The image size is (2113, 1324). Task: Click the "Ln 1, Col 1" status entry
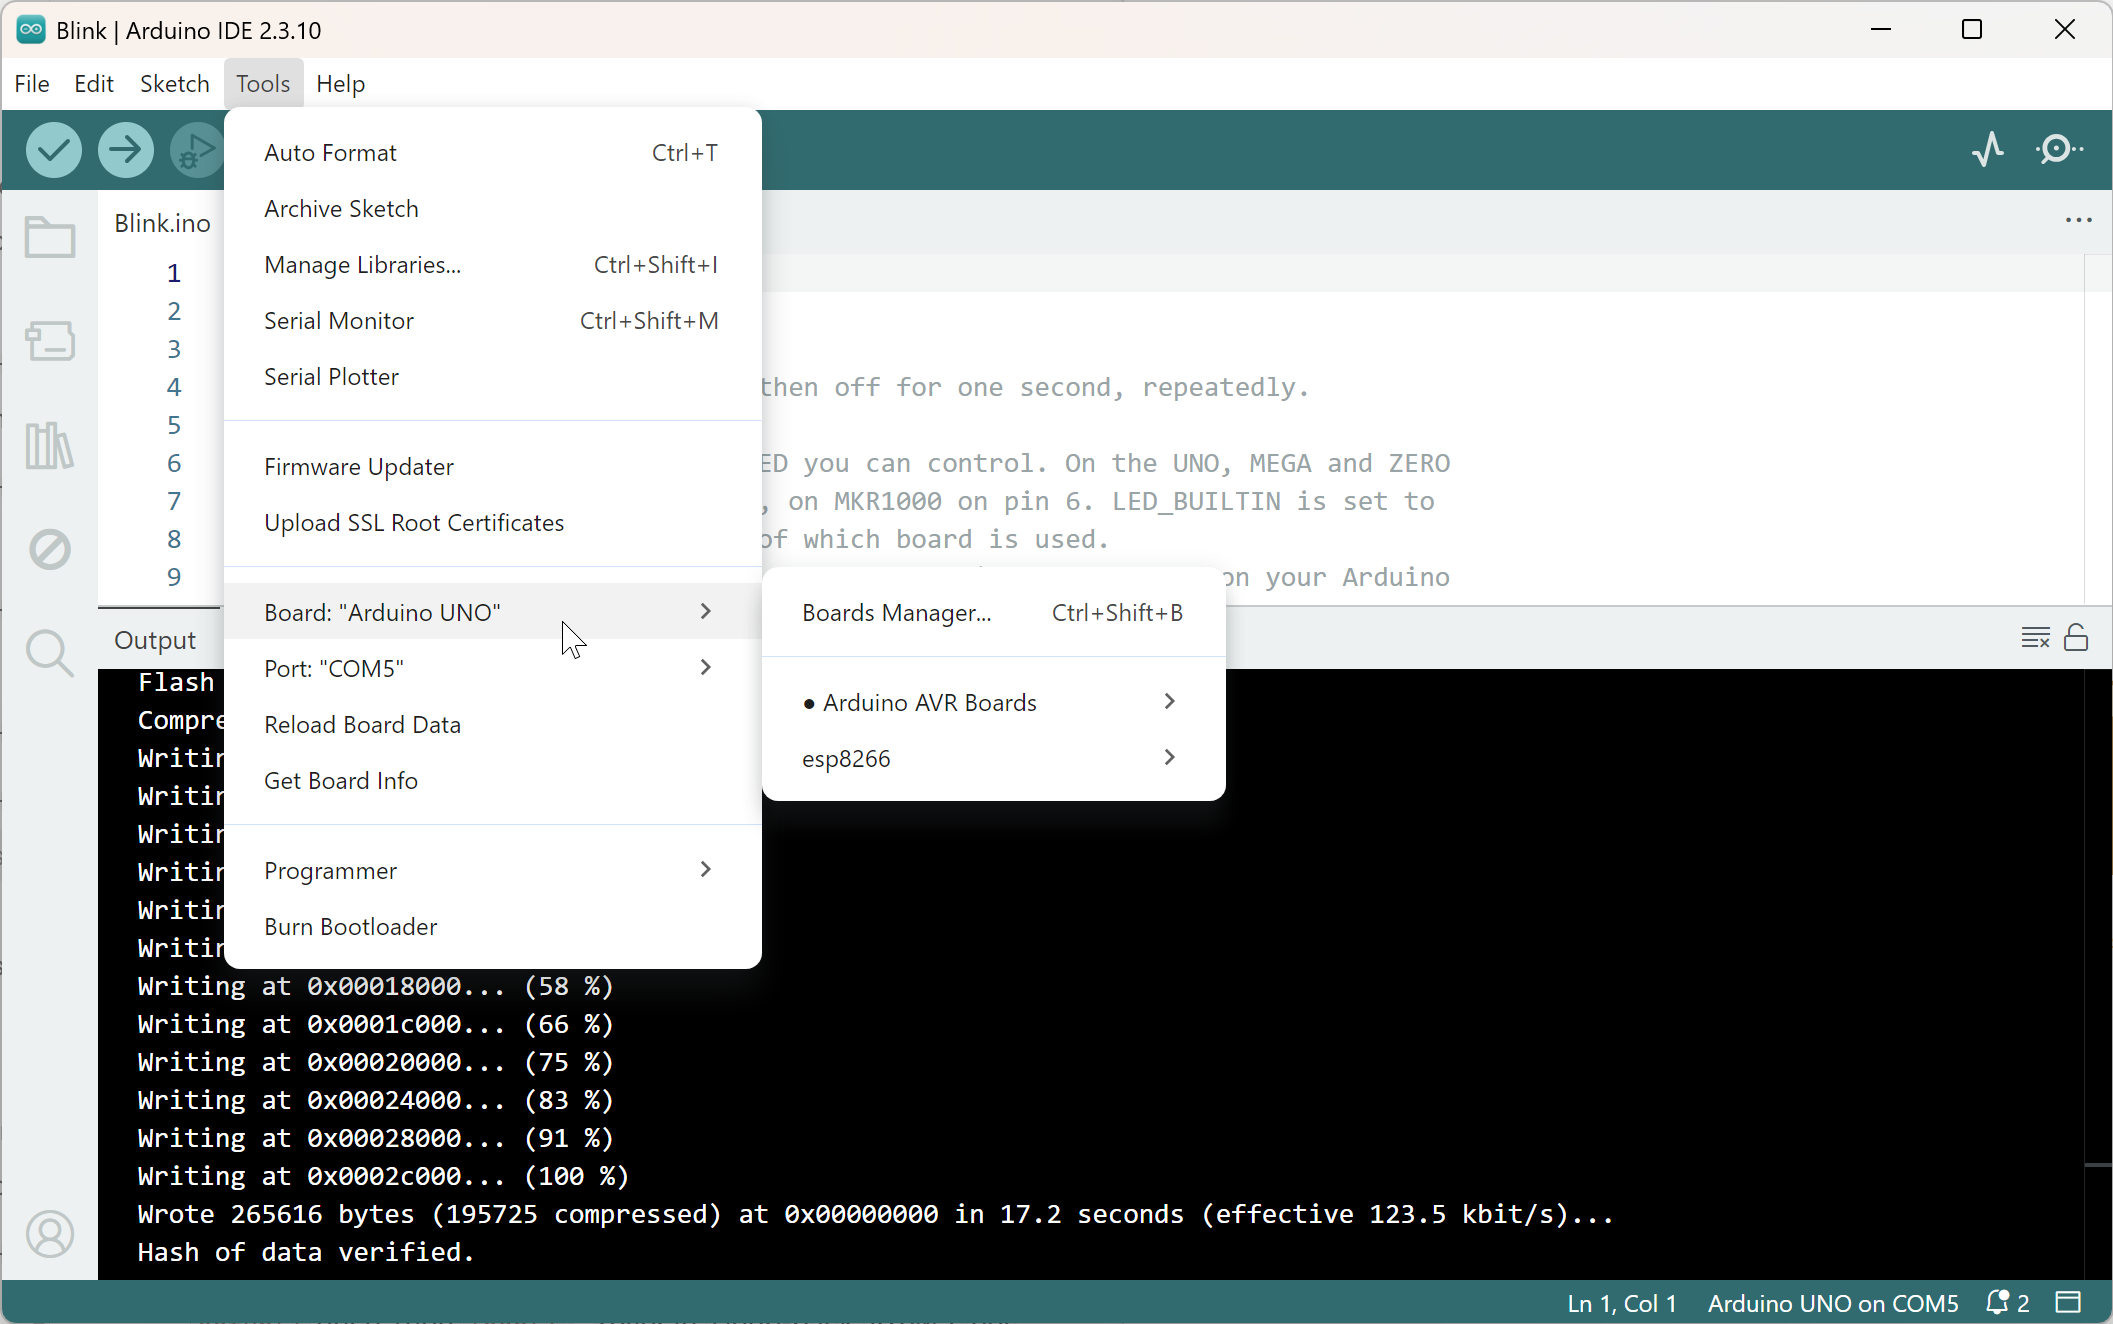1621,1303
